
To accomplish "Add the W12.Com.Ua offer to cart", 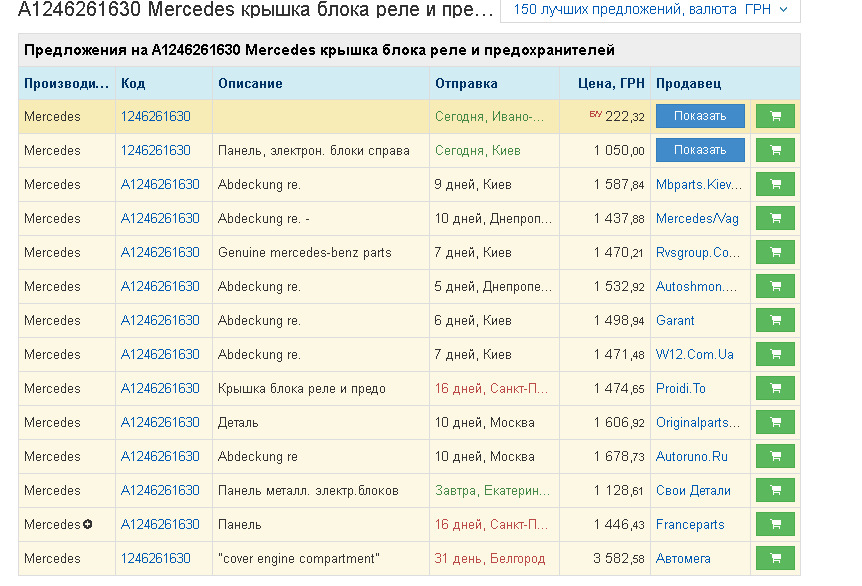I will tap(775, 355).
